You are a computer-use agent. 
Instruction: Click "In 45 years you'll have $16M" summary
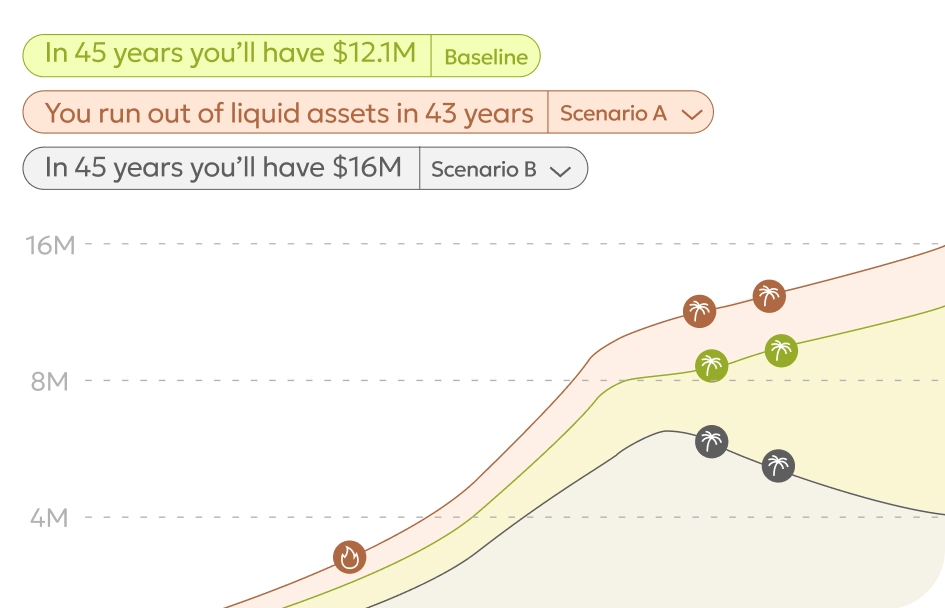tap(222, 168)
